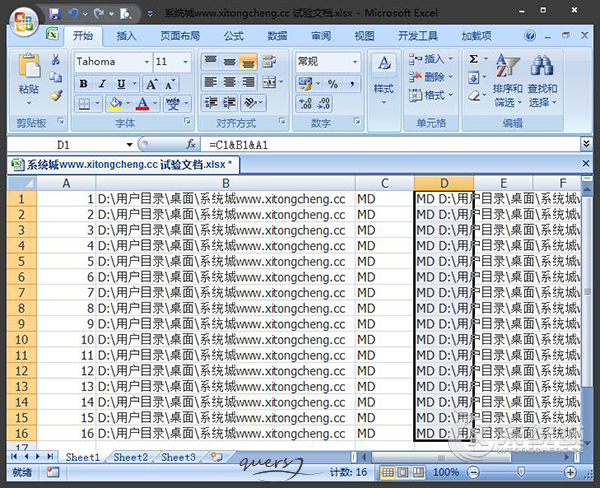Apply comma style

tap(351, 84)
